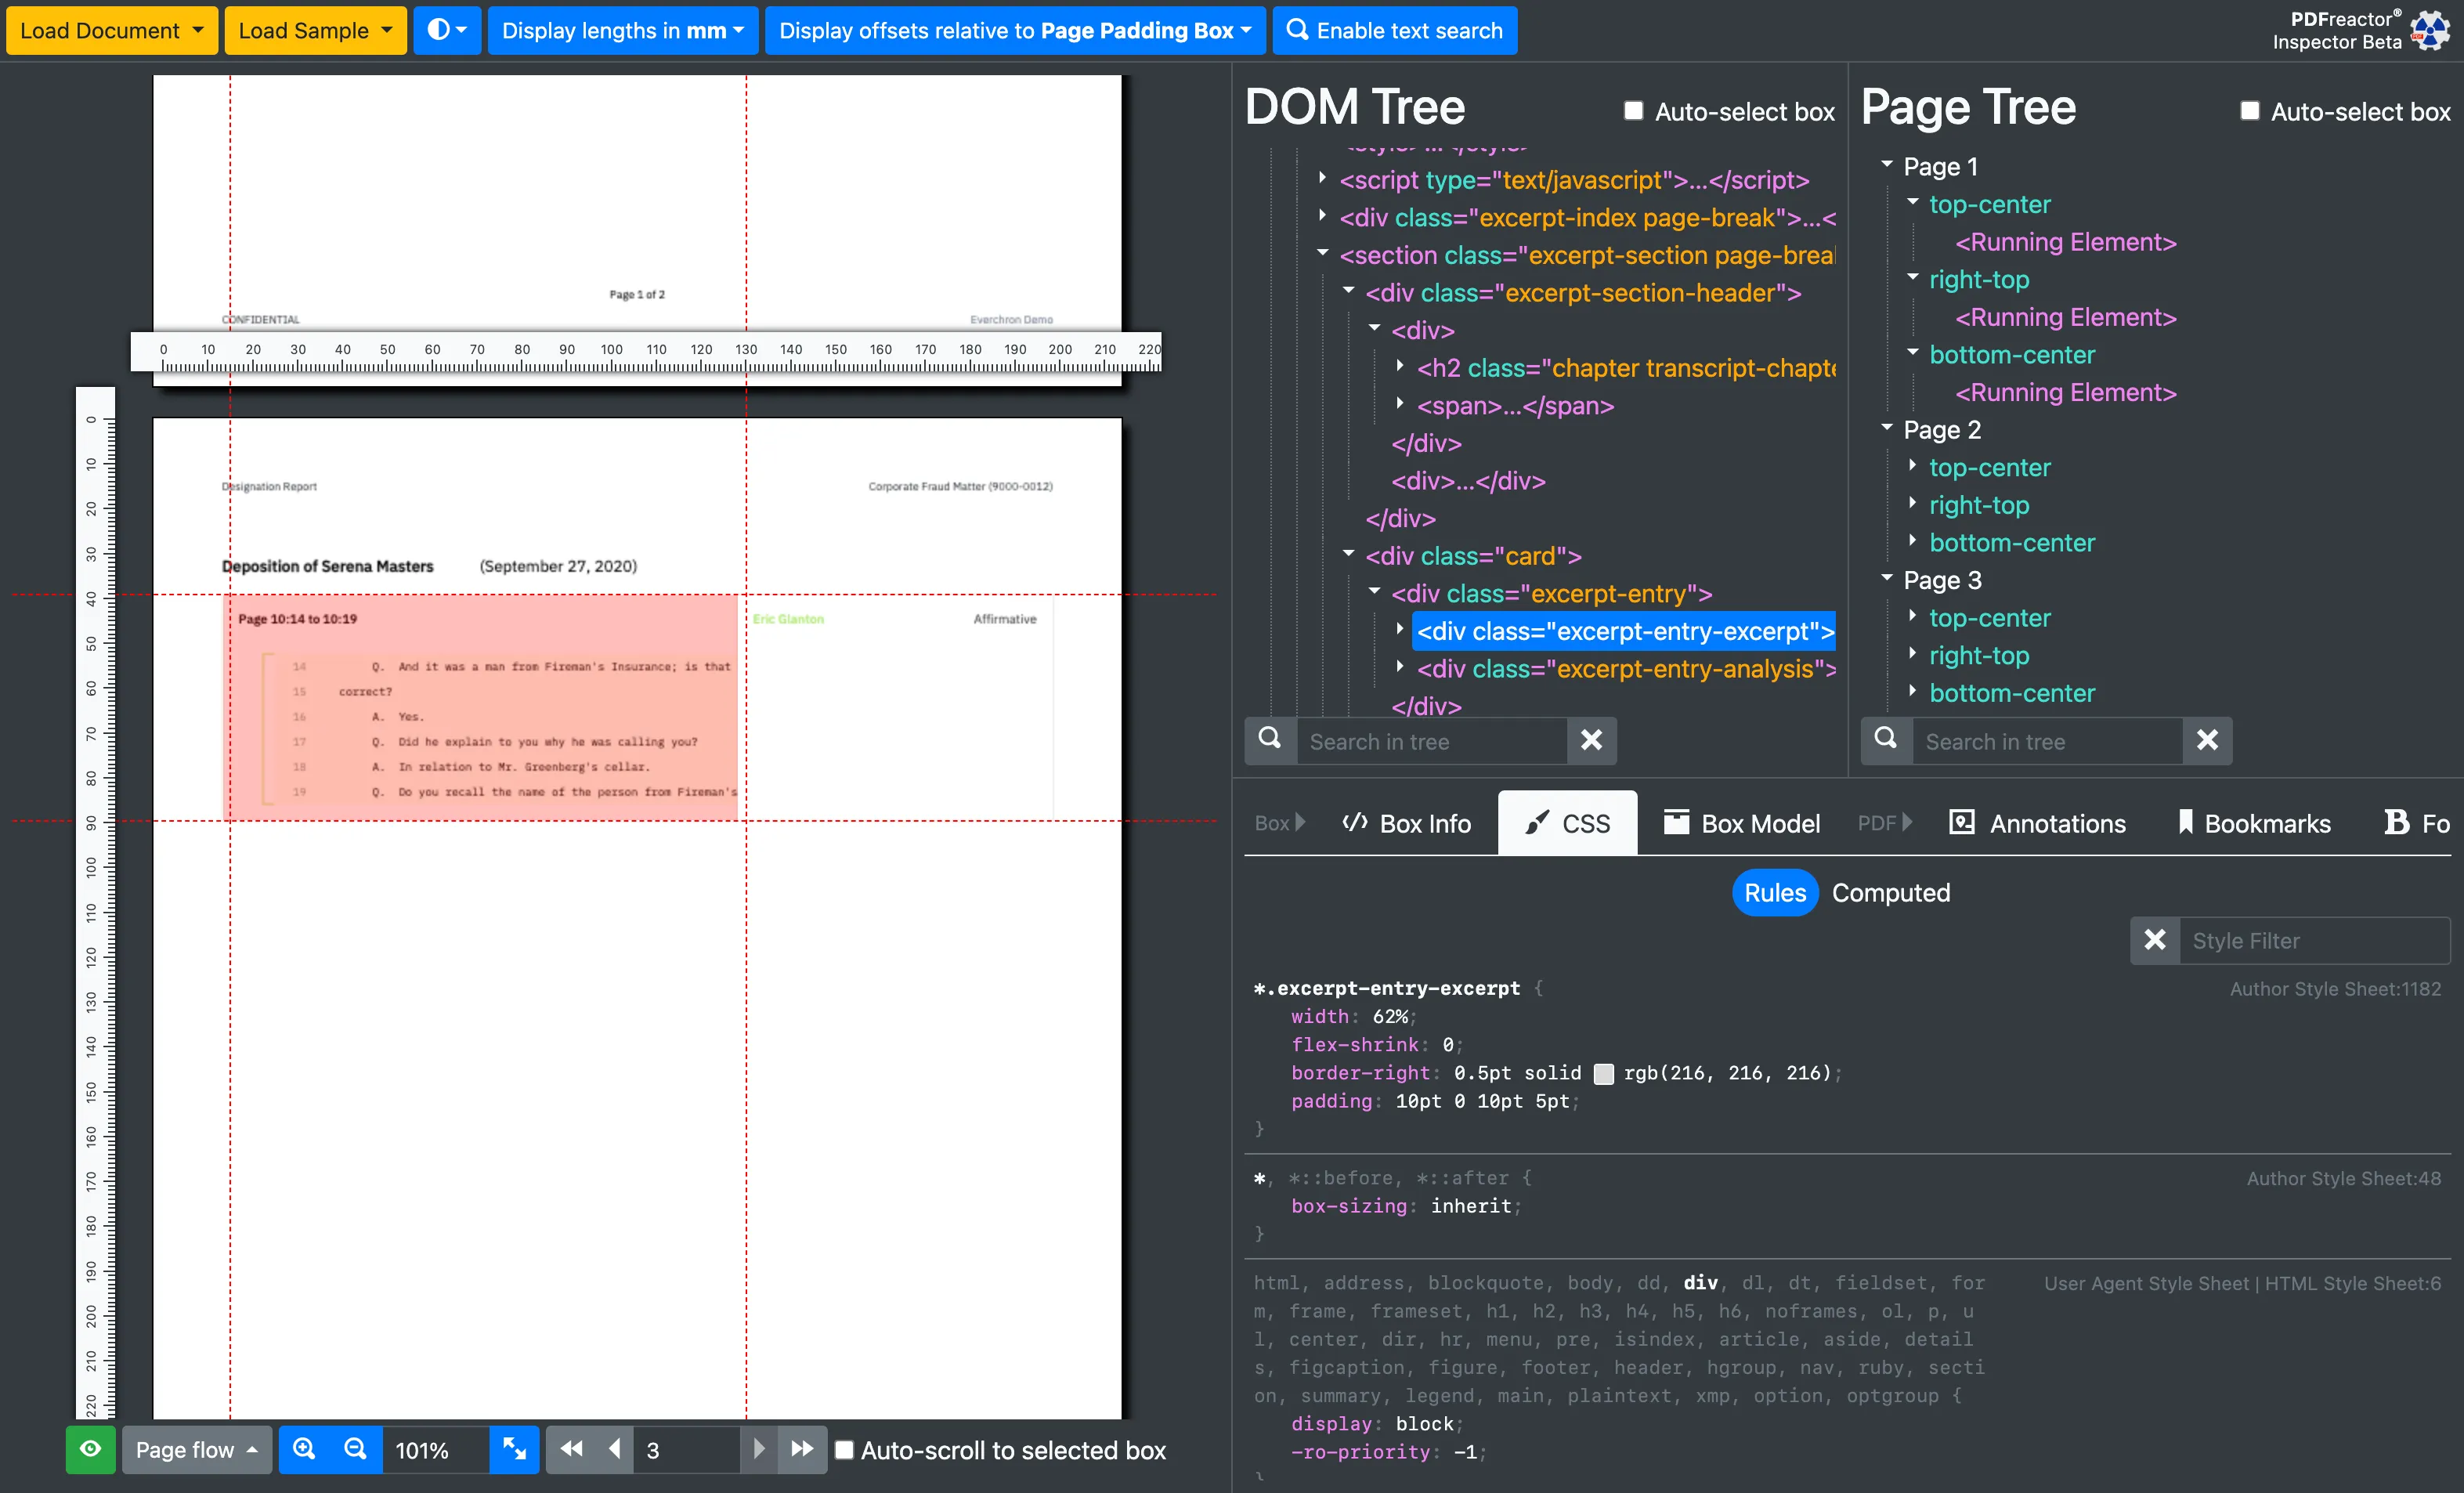Open the Box Info tab
The width and height of the screenshot is (2464, 1493).
click(x=1407, y=823)
